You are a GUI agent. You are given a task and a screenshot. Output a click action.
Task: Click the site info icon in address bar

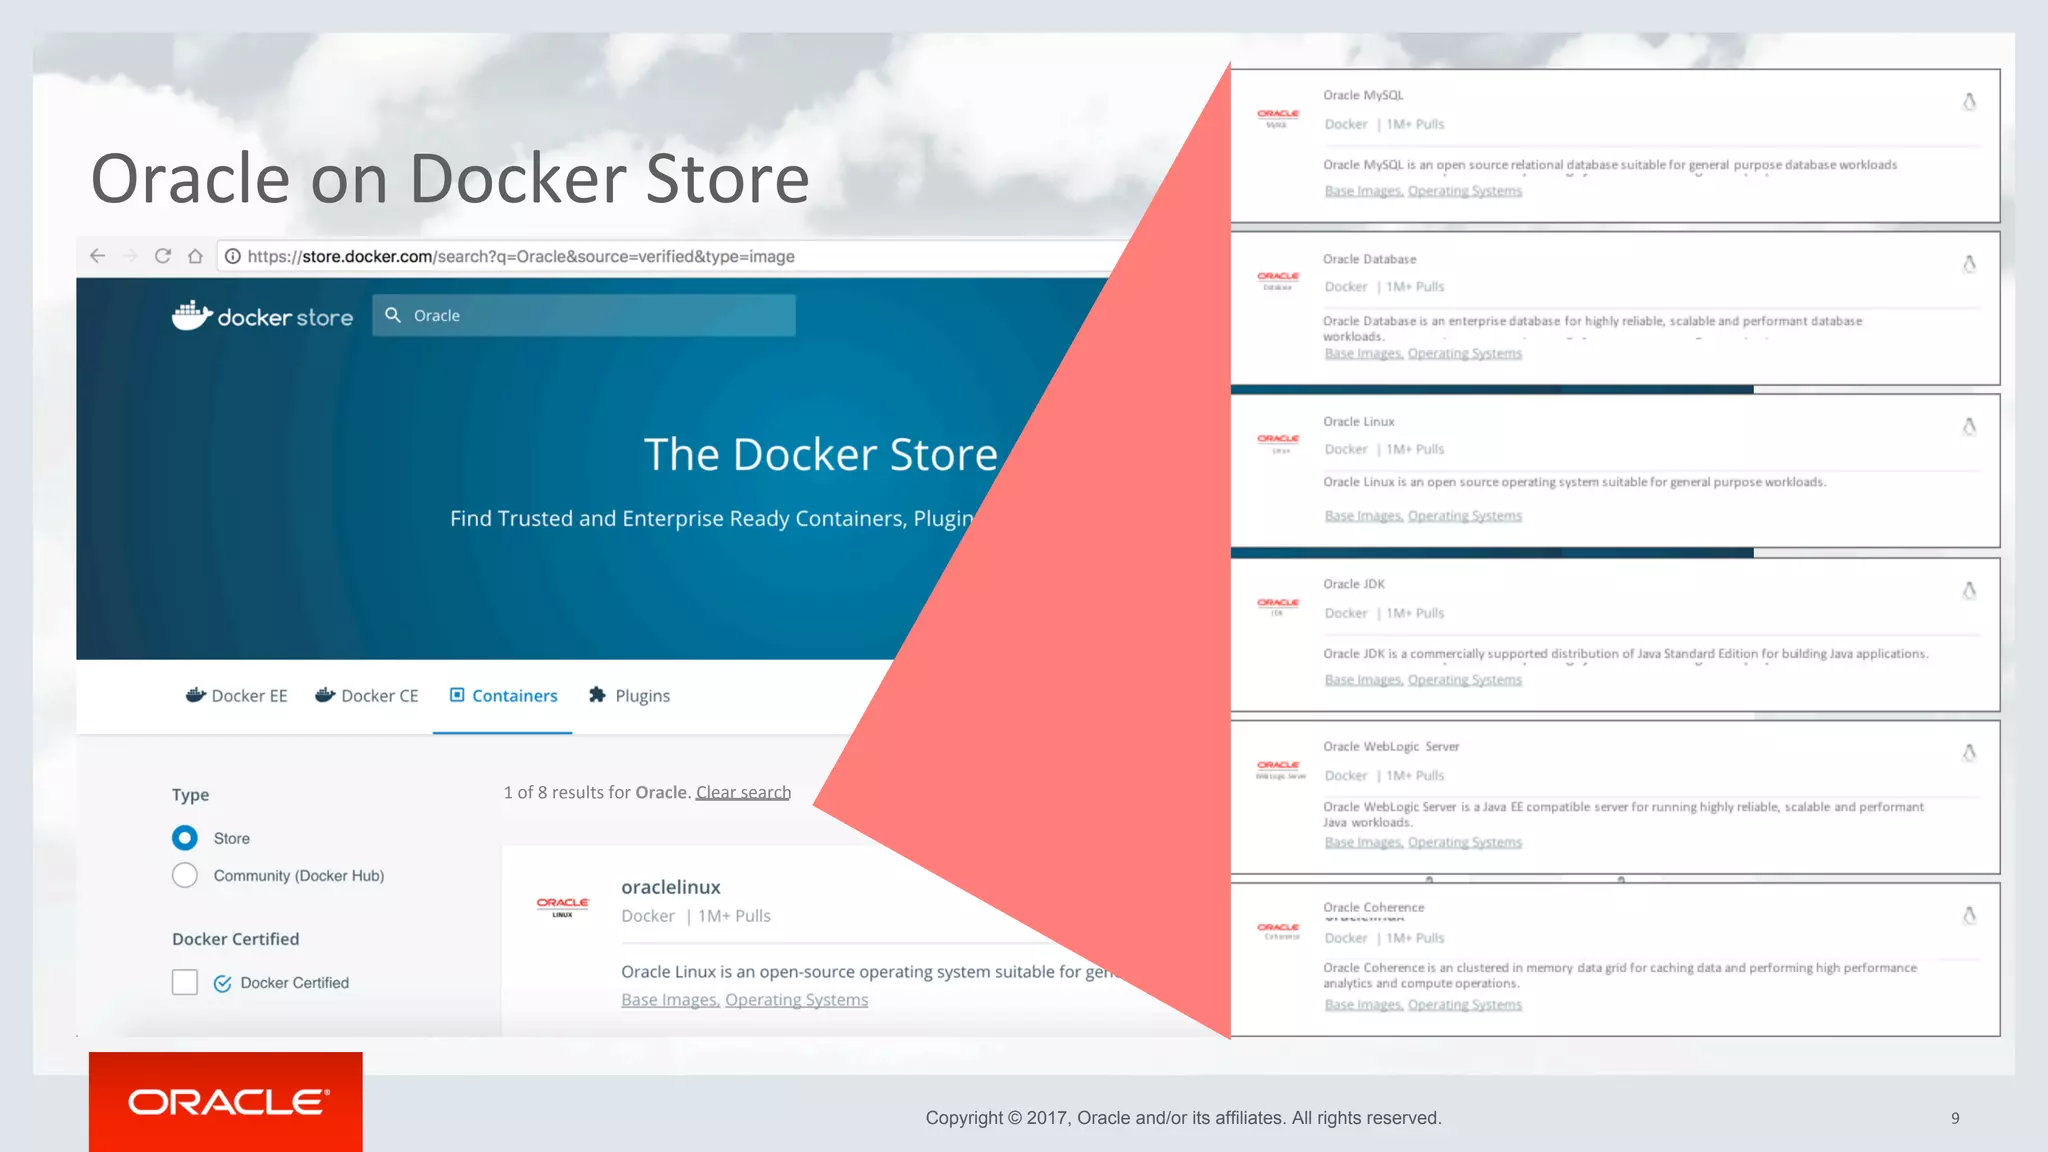click(x=232, y=256)
